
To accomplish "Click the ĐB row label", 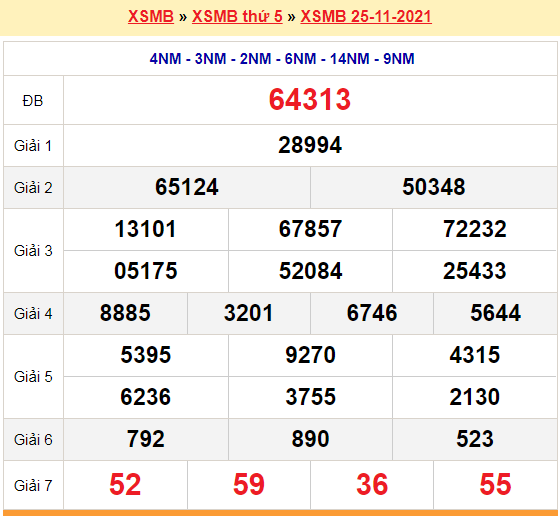I will 33,101.
